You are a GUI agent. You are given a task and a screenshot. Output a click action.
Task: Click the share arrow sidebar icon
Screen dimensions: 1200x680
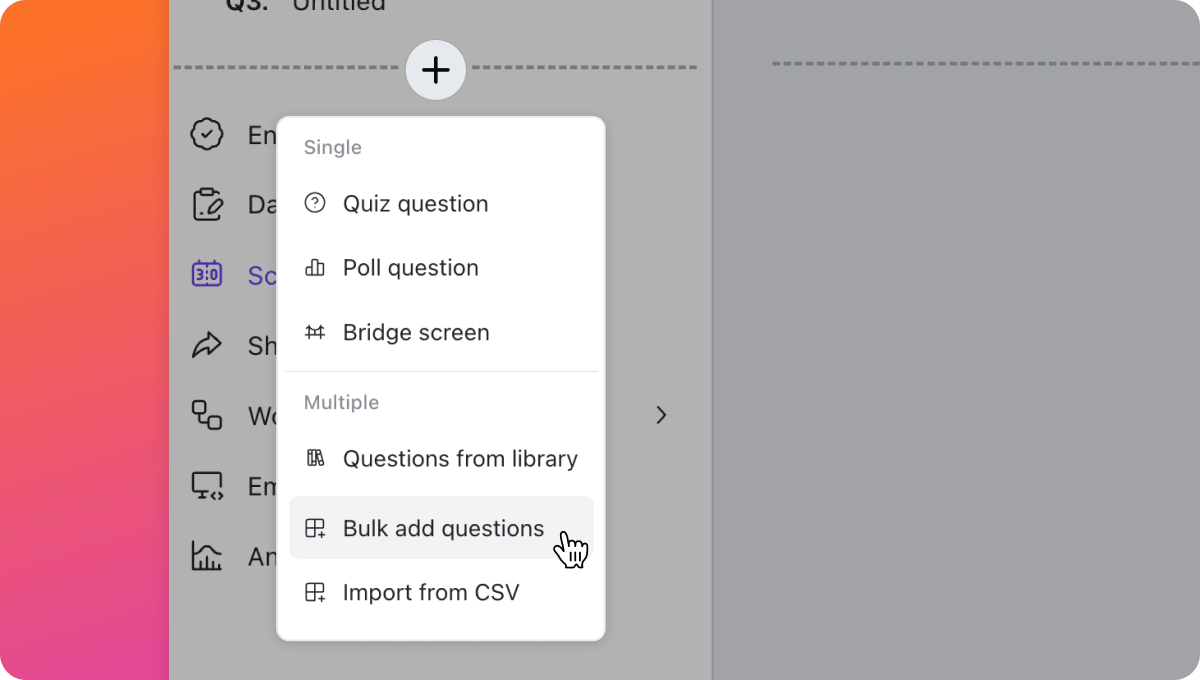(x=207, y=345)
